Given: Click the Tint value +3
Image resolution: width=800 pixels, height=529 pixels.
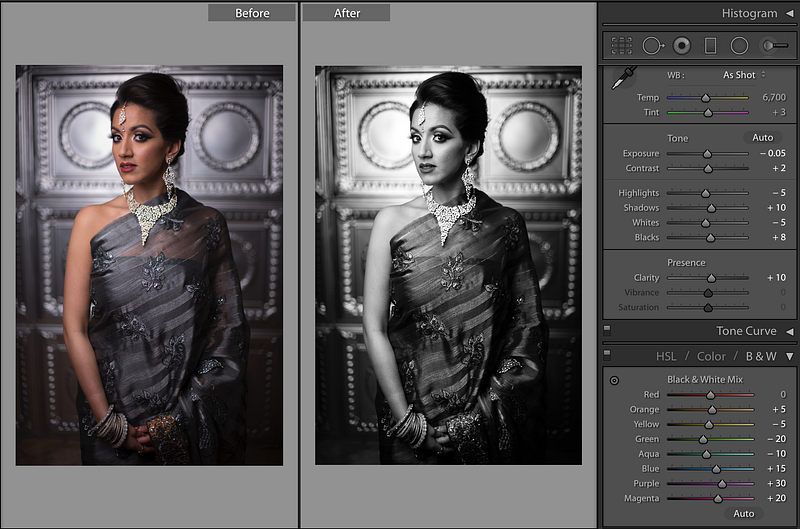Looking at the screenshot, I should click(779, 112).
